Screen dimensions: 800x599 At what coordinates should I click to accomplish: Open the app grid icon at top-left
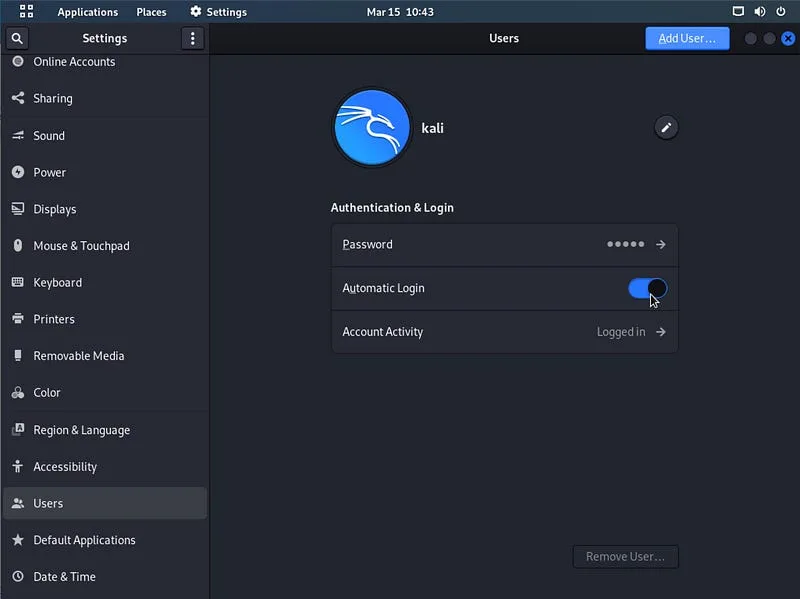click(x=24, y=11)
